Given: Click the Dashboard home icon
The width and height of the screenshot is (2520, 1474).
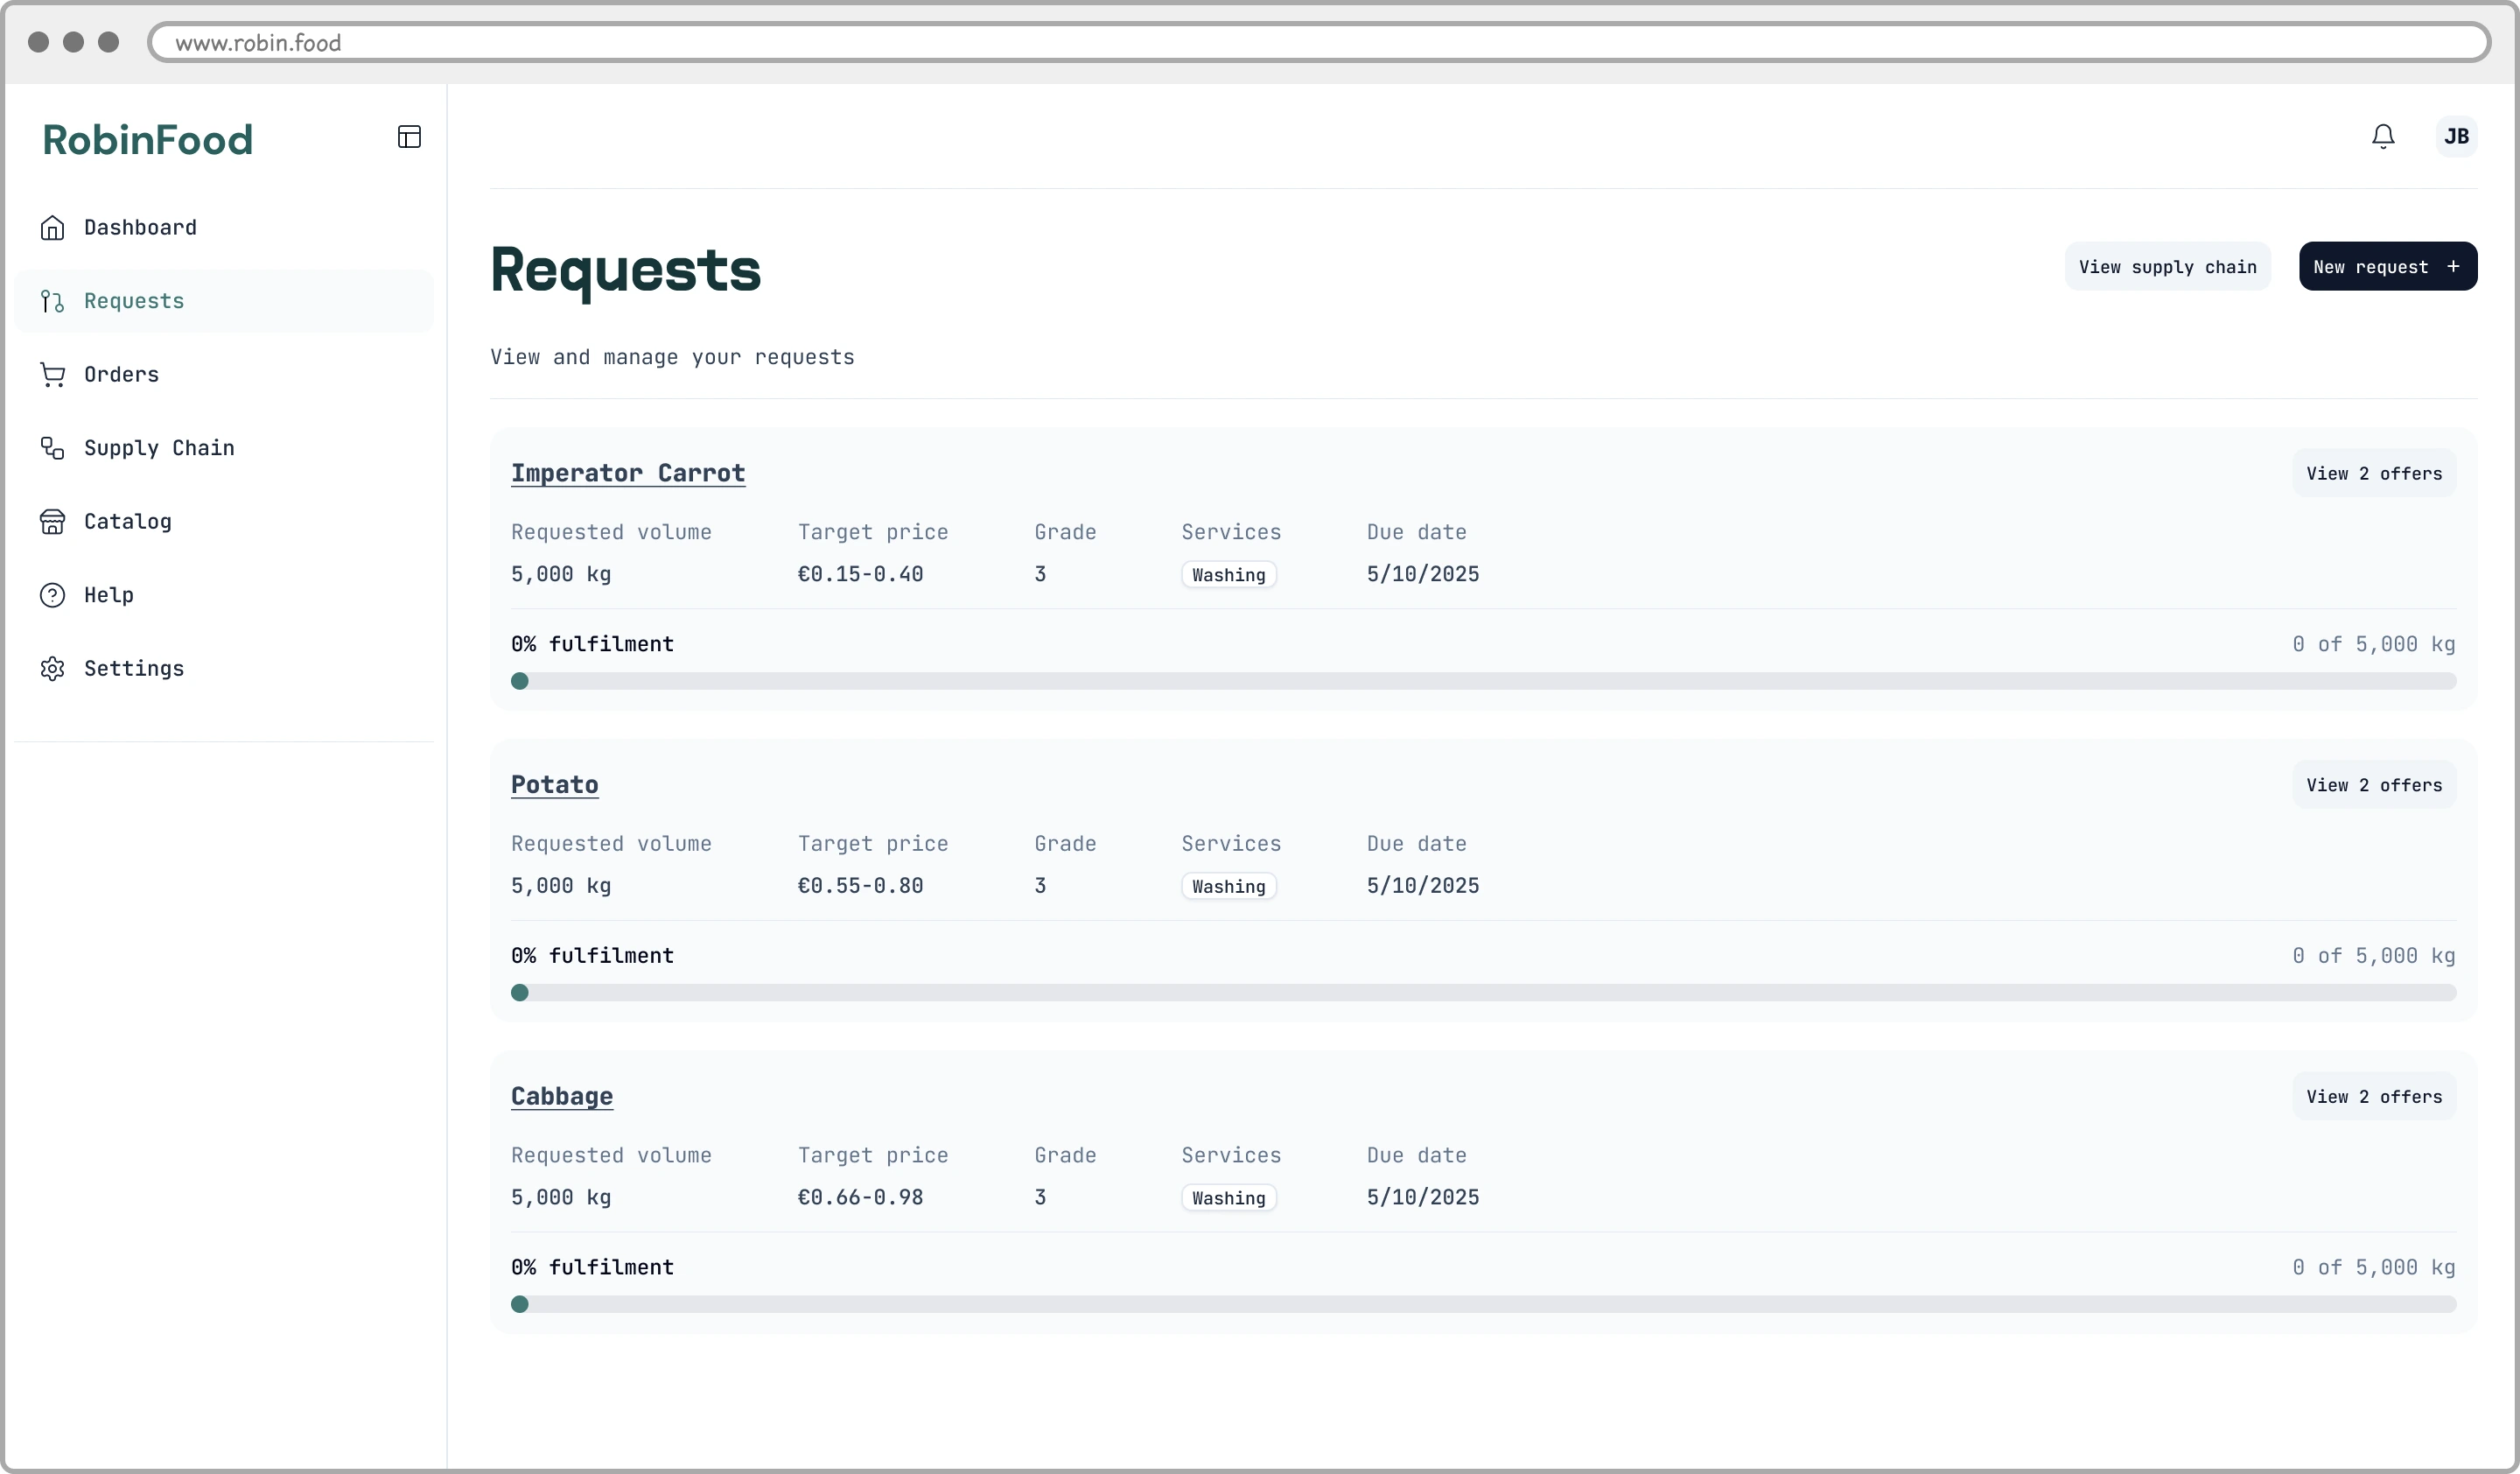Looking at the screenshot, I should 52,228.
